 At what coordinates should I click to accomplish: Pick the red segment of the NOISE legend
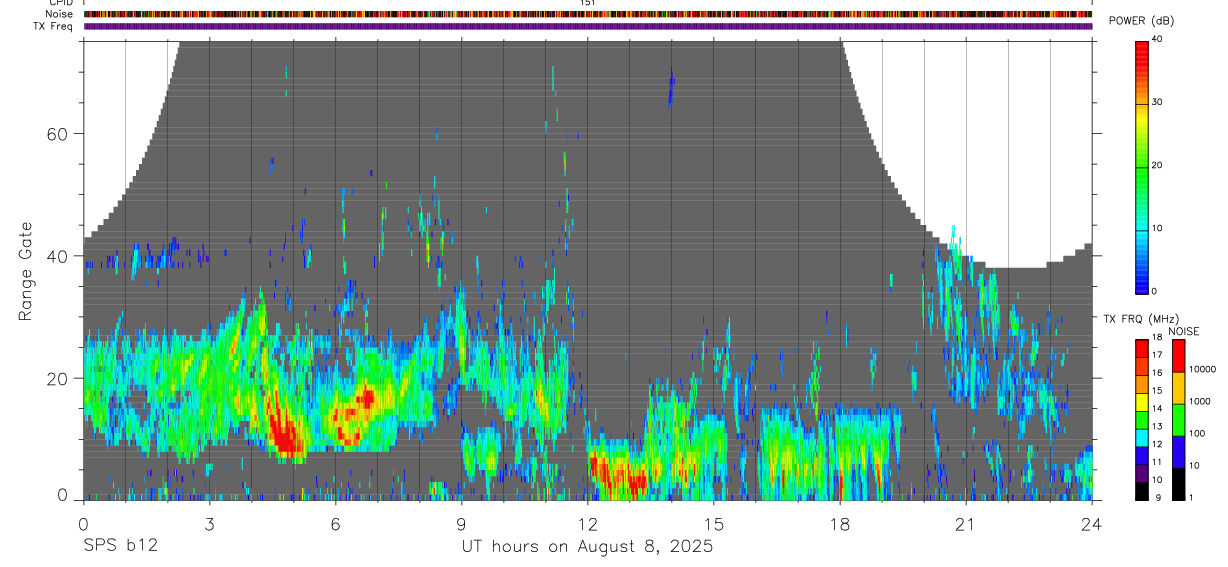coord(1178,356)
